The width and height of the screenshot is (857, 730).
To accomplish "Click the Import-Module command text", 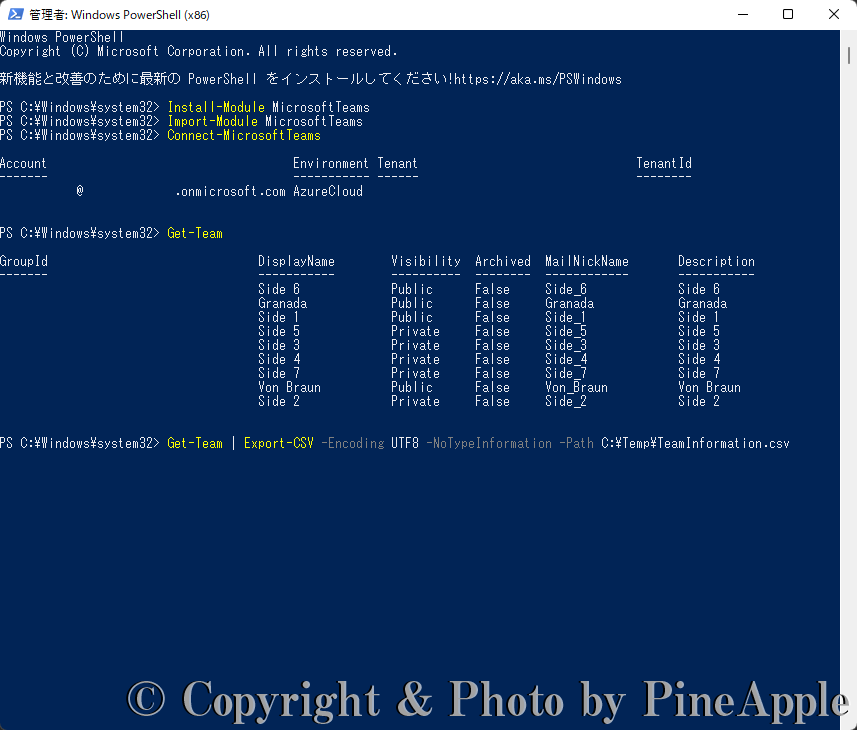I will [x=212, y=121].
